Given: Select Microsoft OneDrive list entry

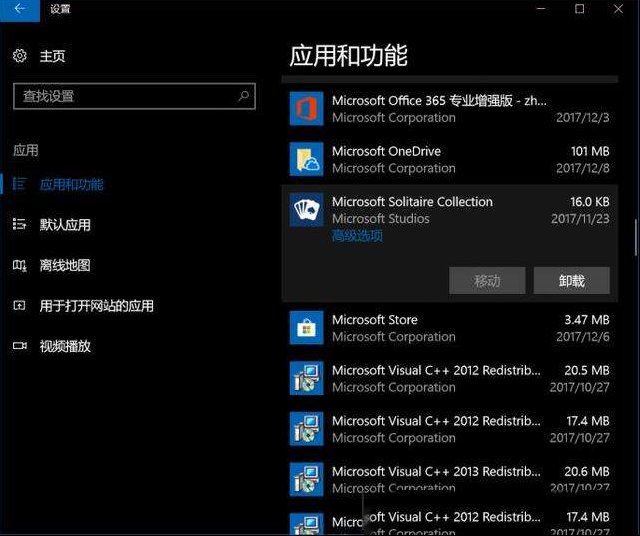Looking at the screenshot, I should pos(450,159).
